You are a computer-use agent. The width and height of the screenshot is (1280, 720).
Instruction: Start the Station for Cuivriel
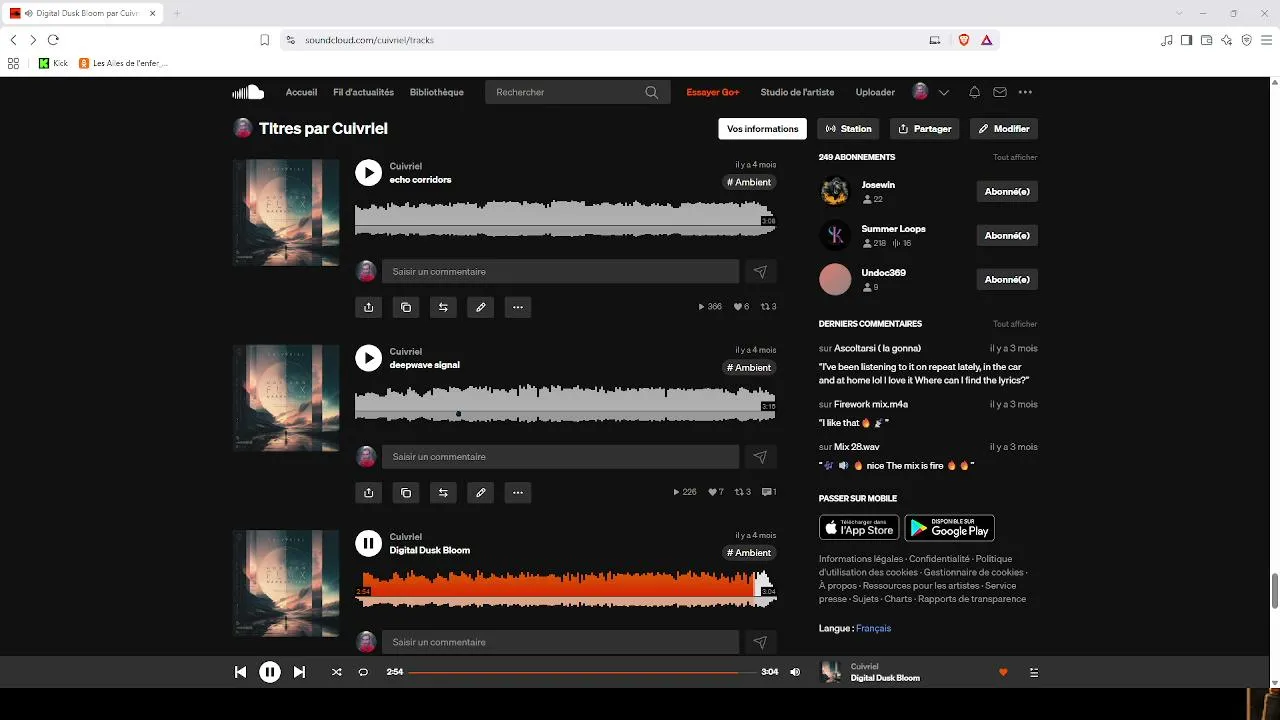pyautogui.click(x=848, y=129)
